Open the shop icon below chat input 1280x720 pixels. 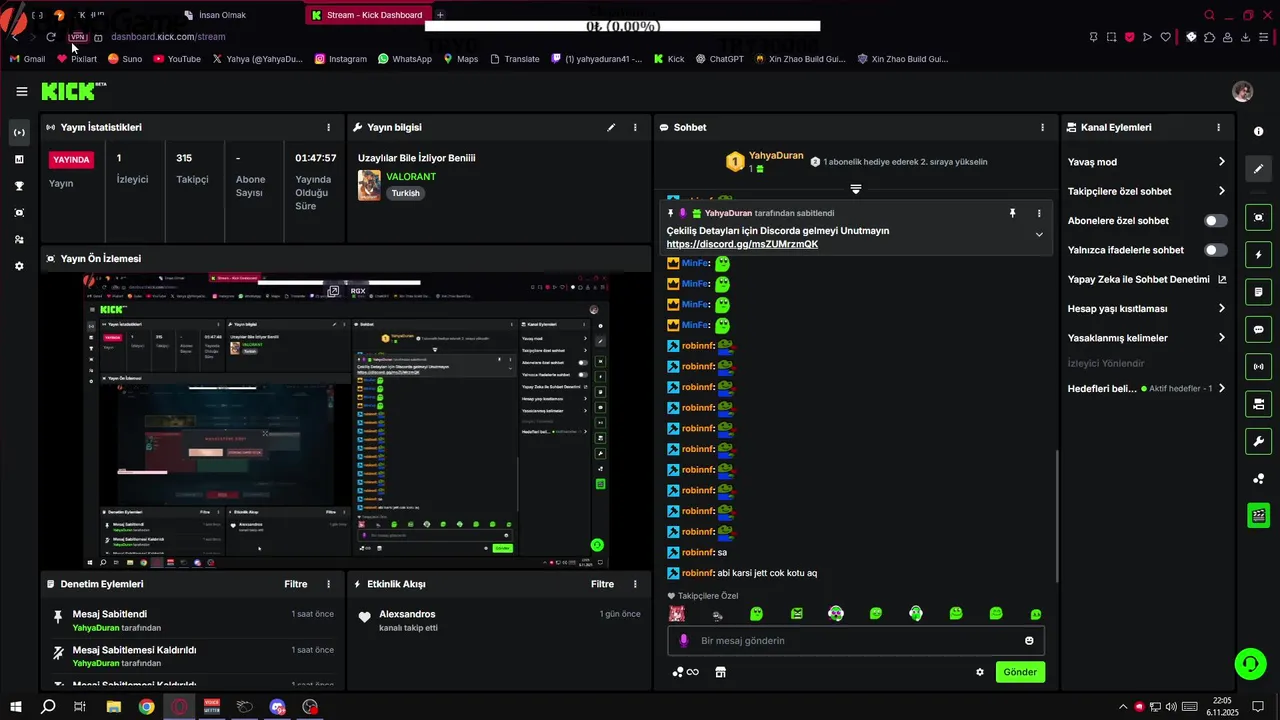[720, 672]
